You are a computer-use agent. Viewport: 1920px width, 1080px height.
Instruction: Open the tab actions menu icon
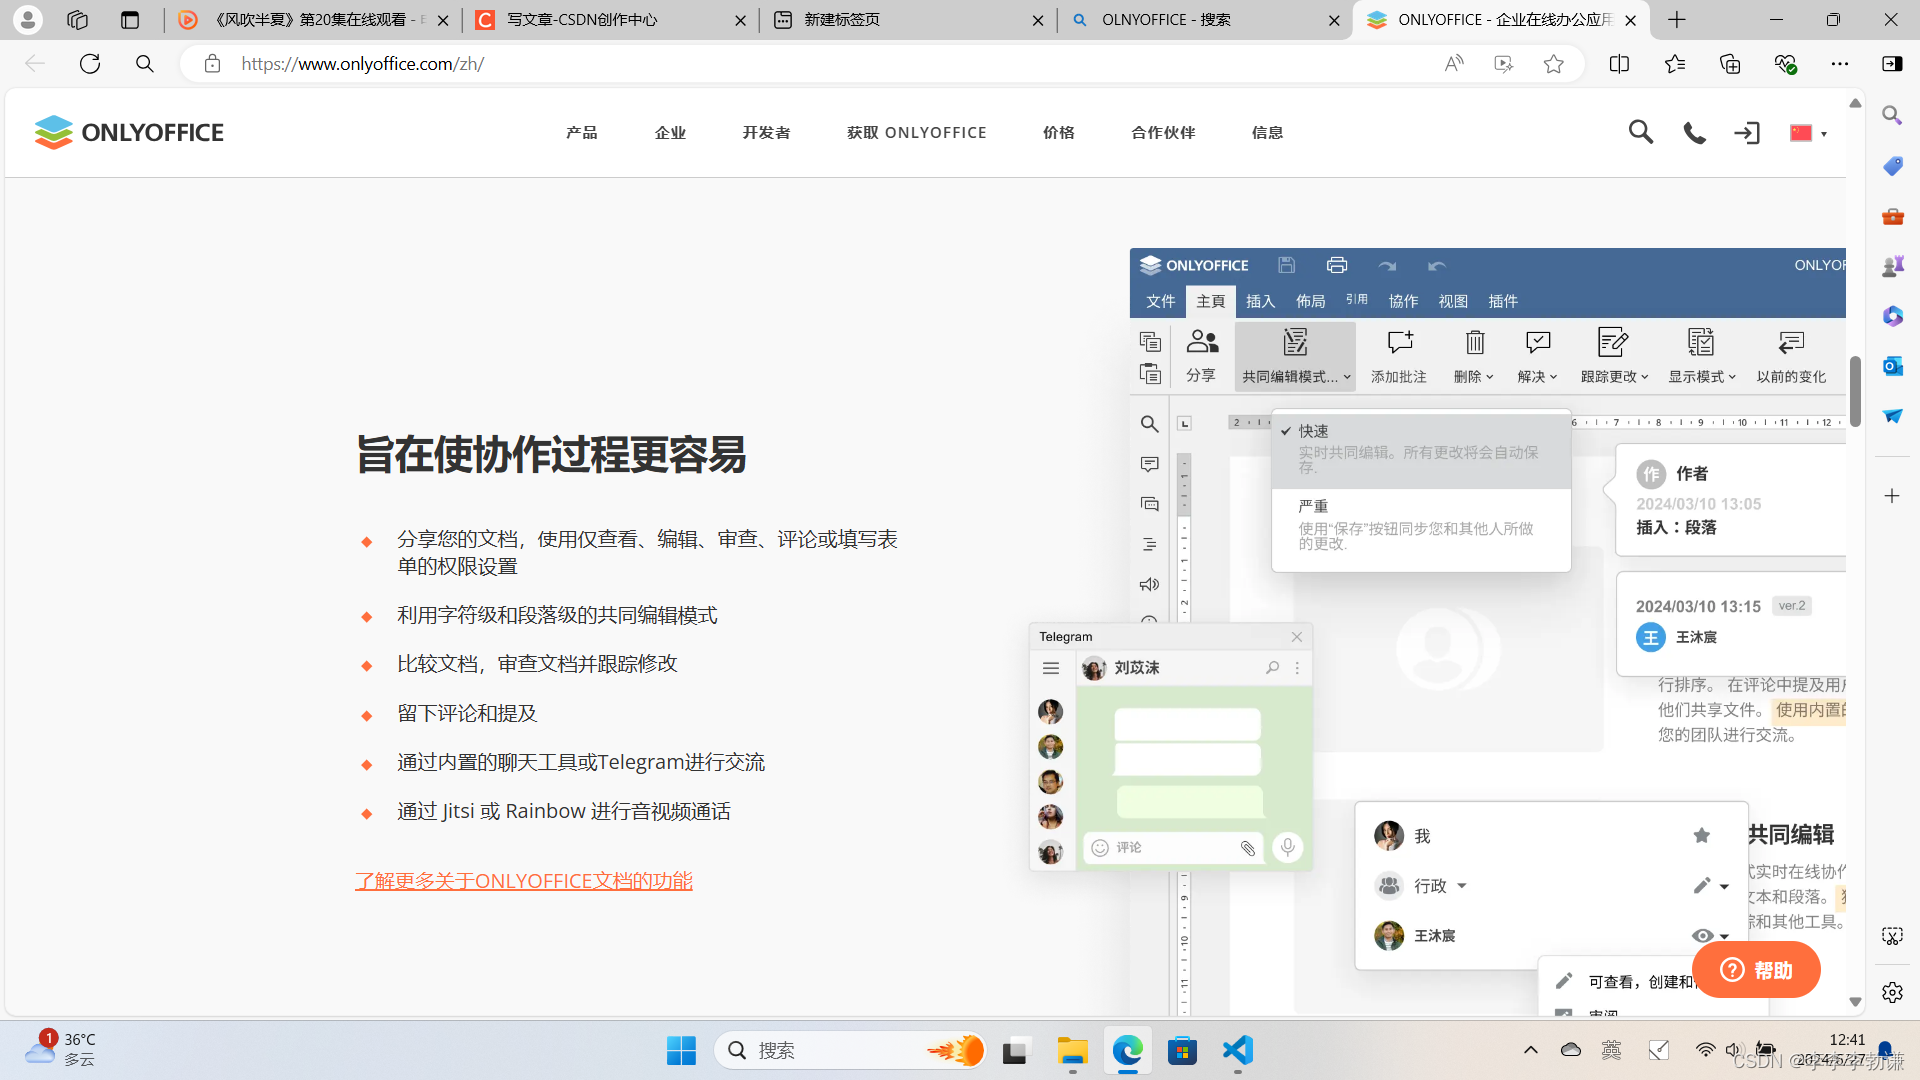coord(130,20)
